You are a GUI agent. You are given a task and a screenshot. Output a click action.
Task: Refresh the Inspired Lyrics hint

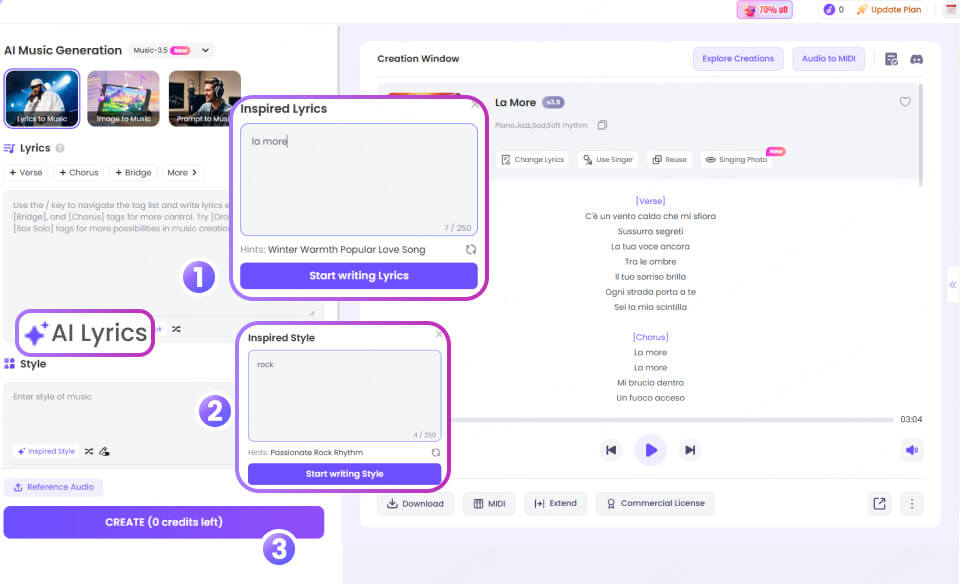(x=471, y=249)
